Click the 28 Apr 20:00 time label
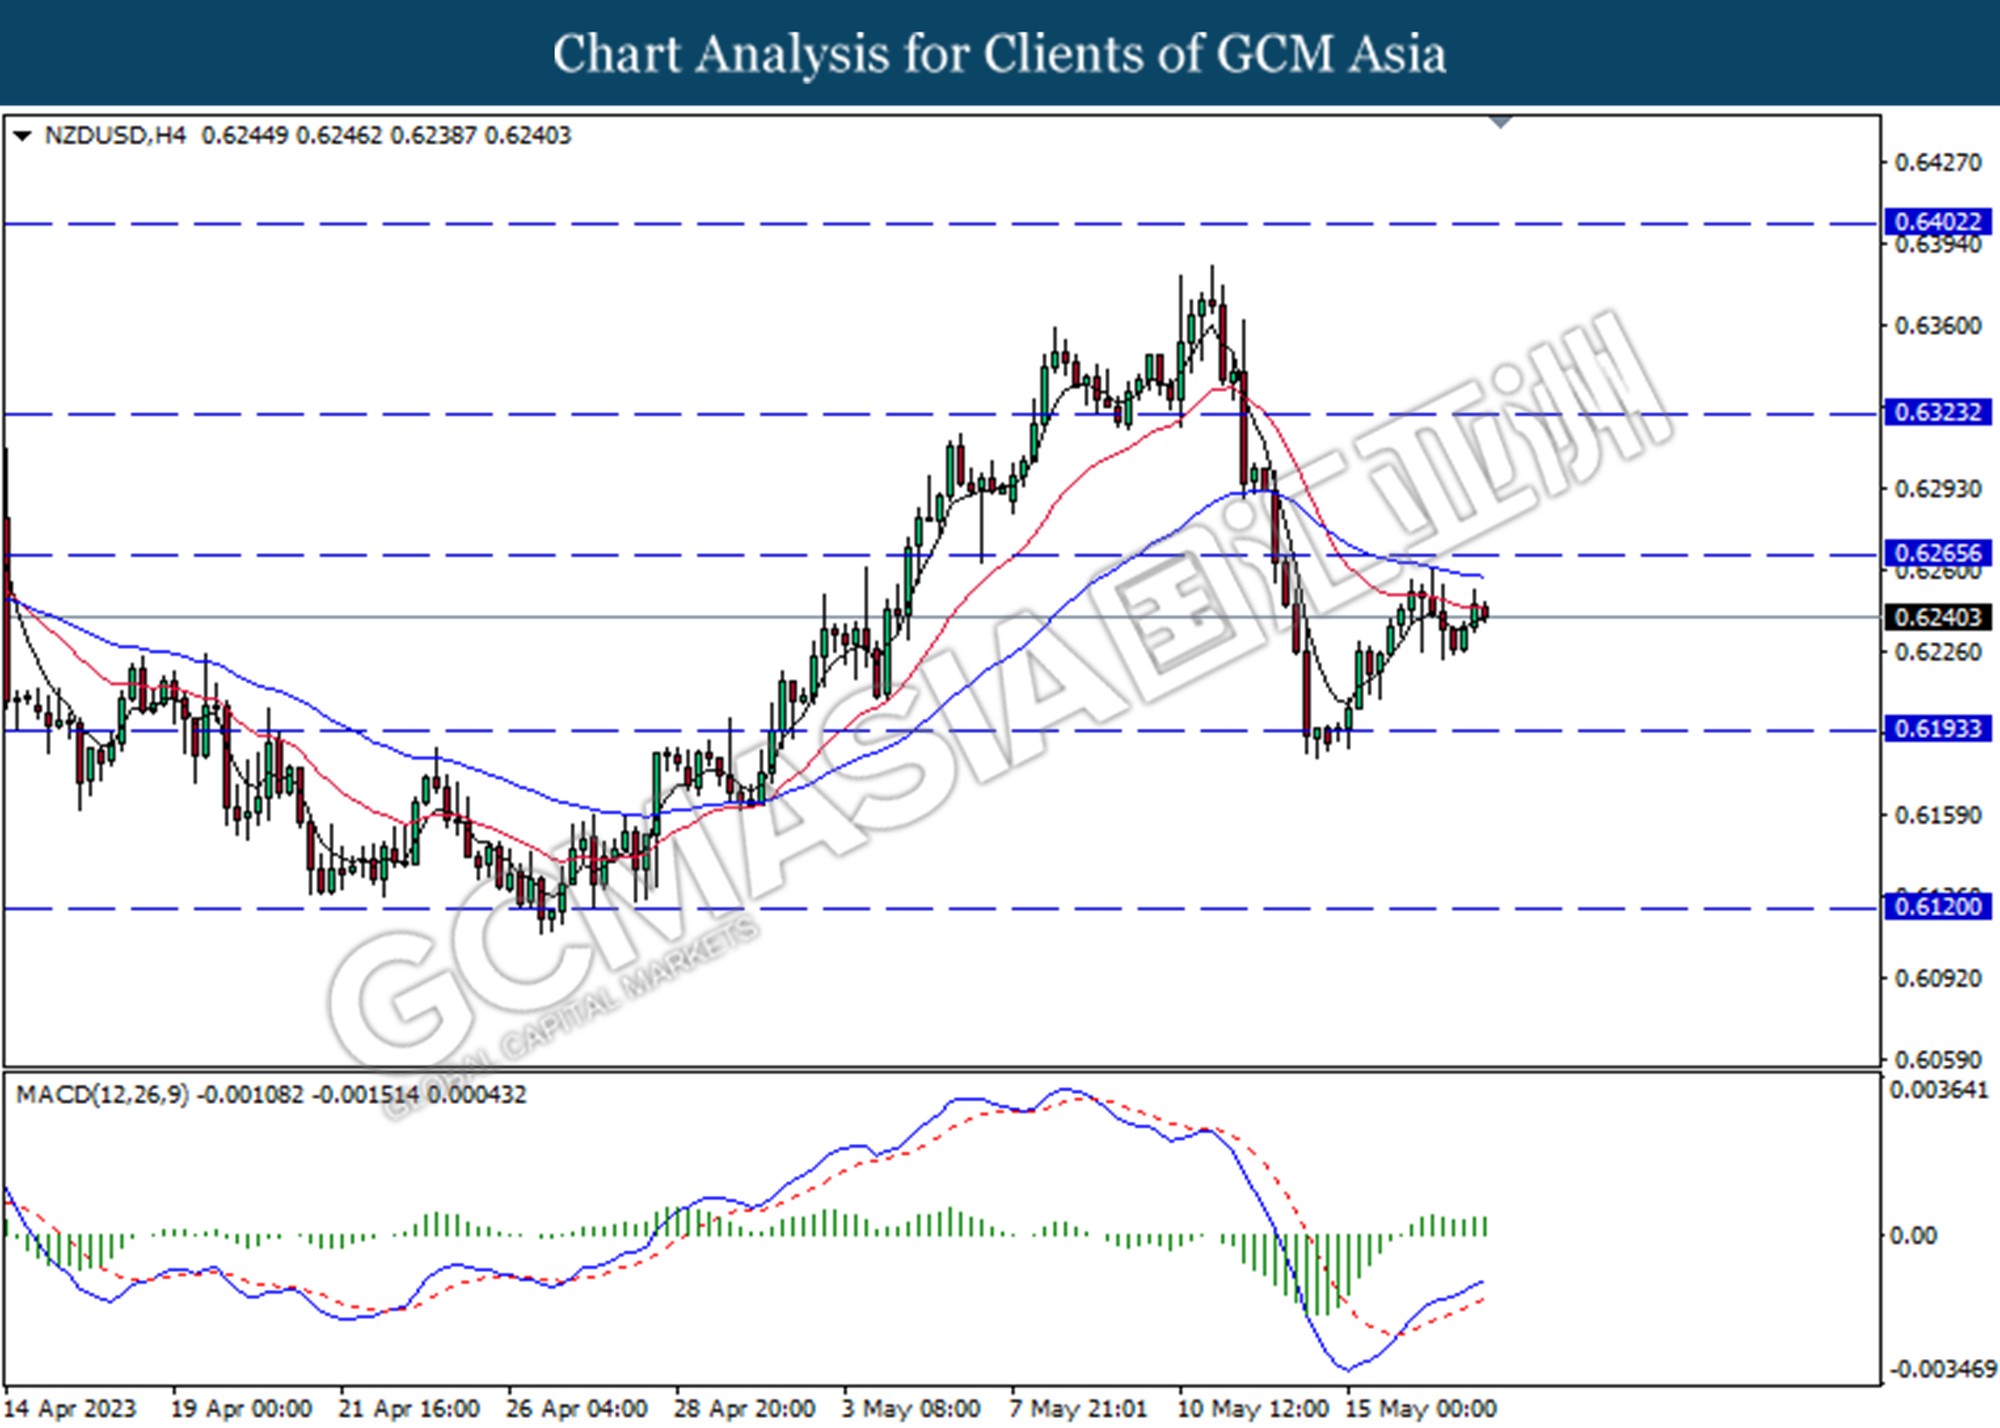2000x1428 pixels. point(745,1408)
